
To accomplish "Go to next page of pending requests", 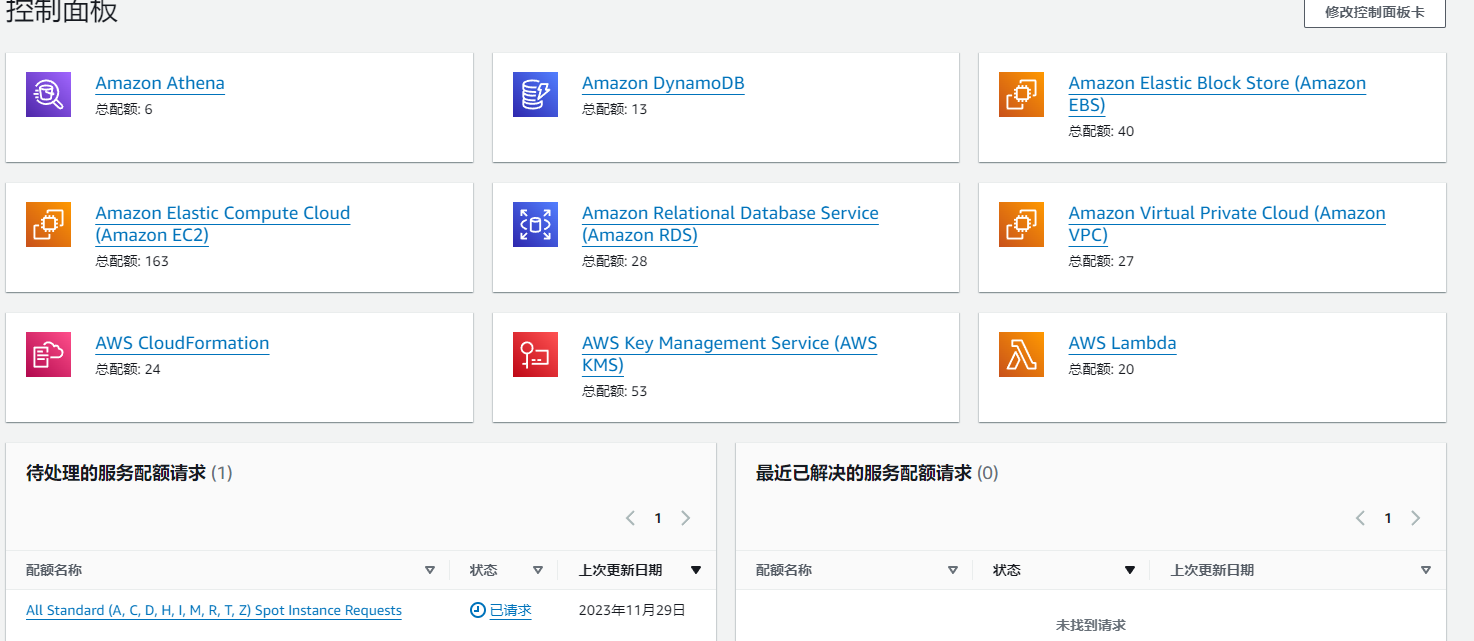I will [686, 518].
